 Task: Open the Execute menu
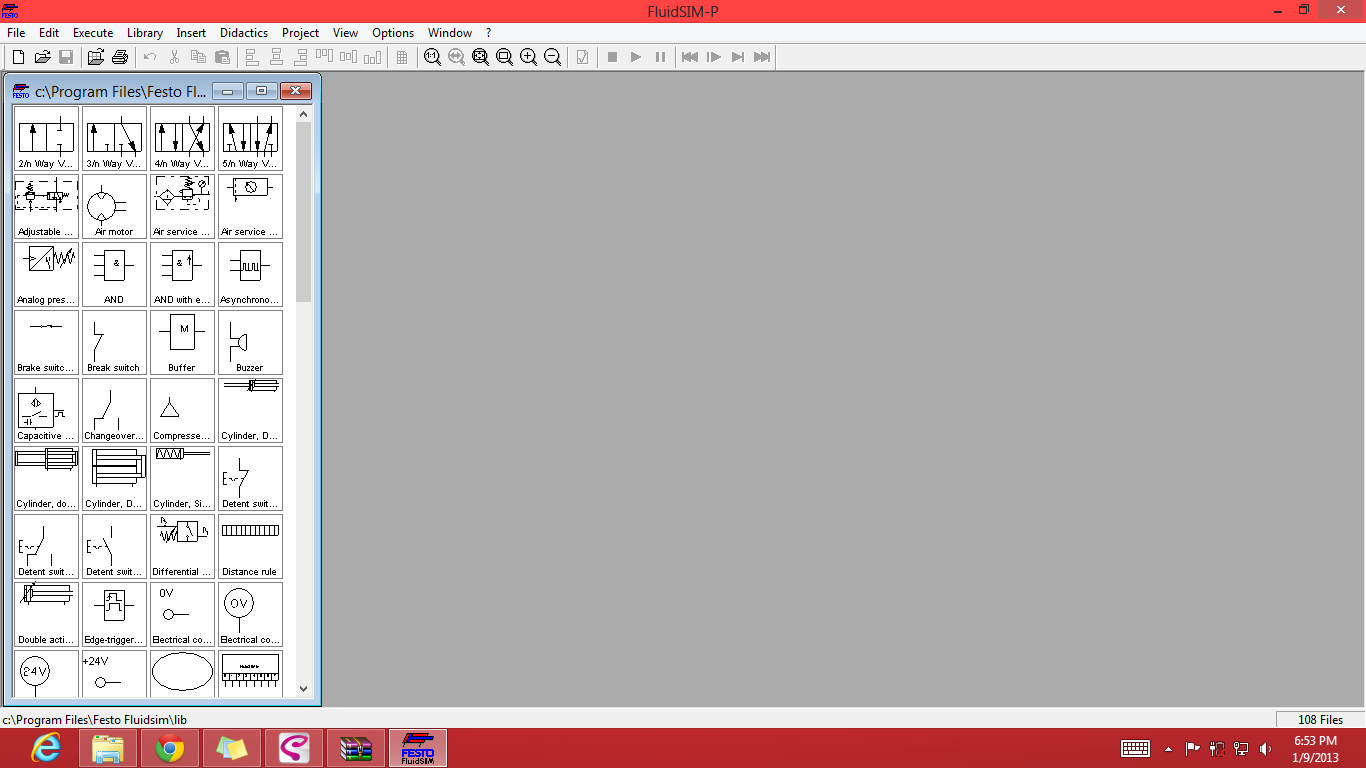[x=93, y=33]
